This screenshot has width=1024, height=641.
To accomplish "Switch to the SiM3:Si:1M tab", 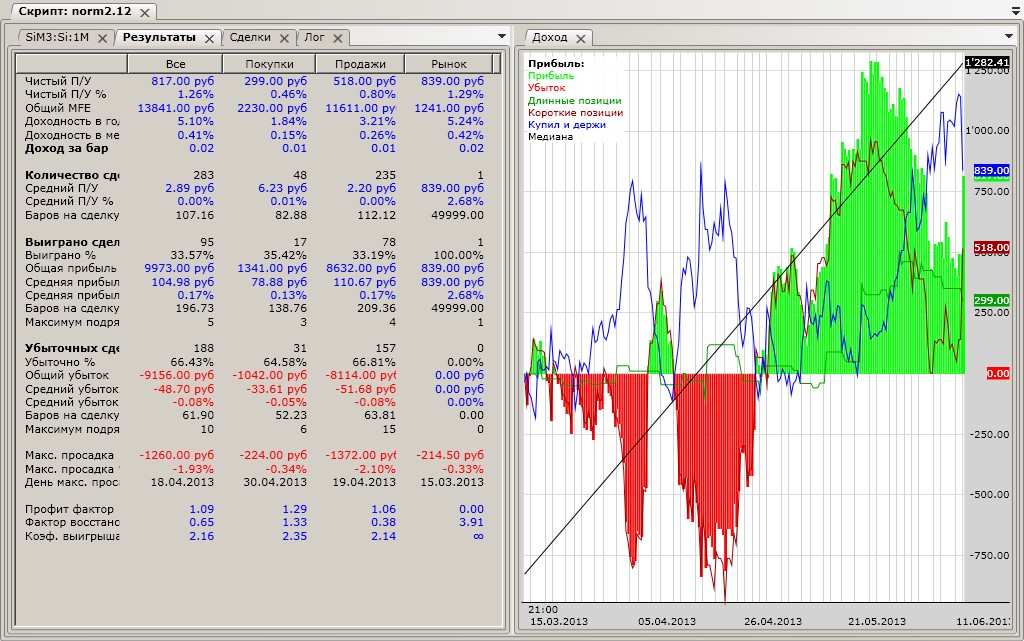I will 57,37.
